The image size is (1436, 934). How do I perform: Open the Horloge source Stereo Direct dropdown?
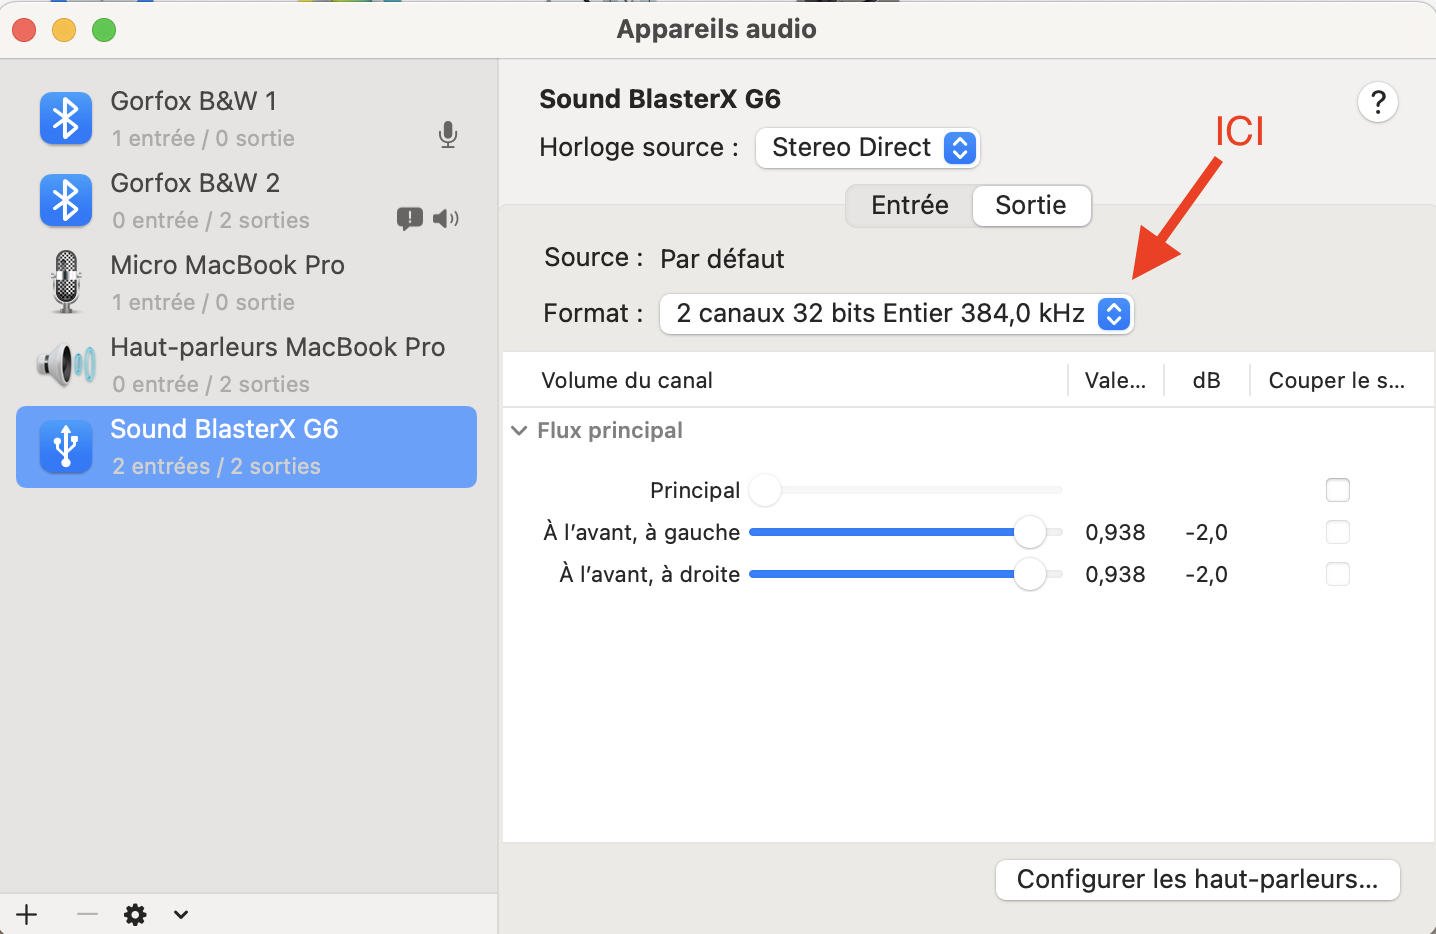(867, 148)
